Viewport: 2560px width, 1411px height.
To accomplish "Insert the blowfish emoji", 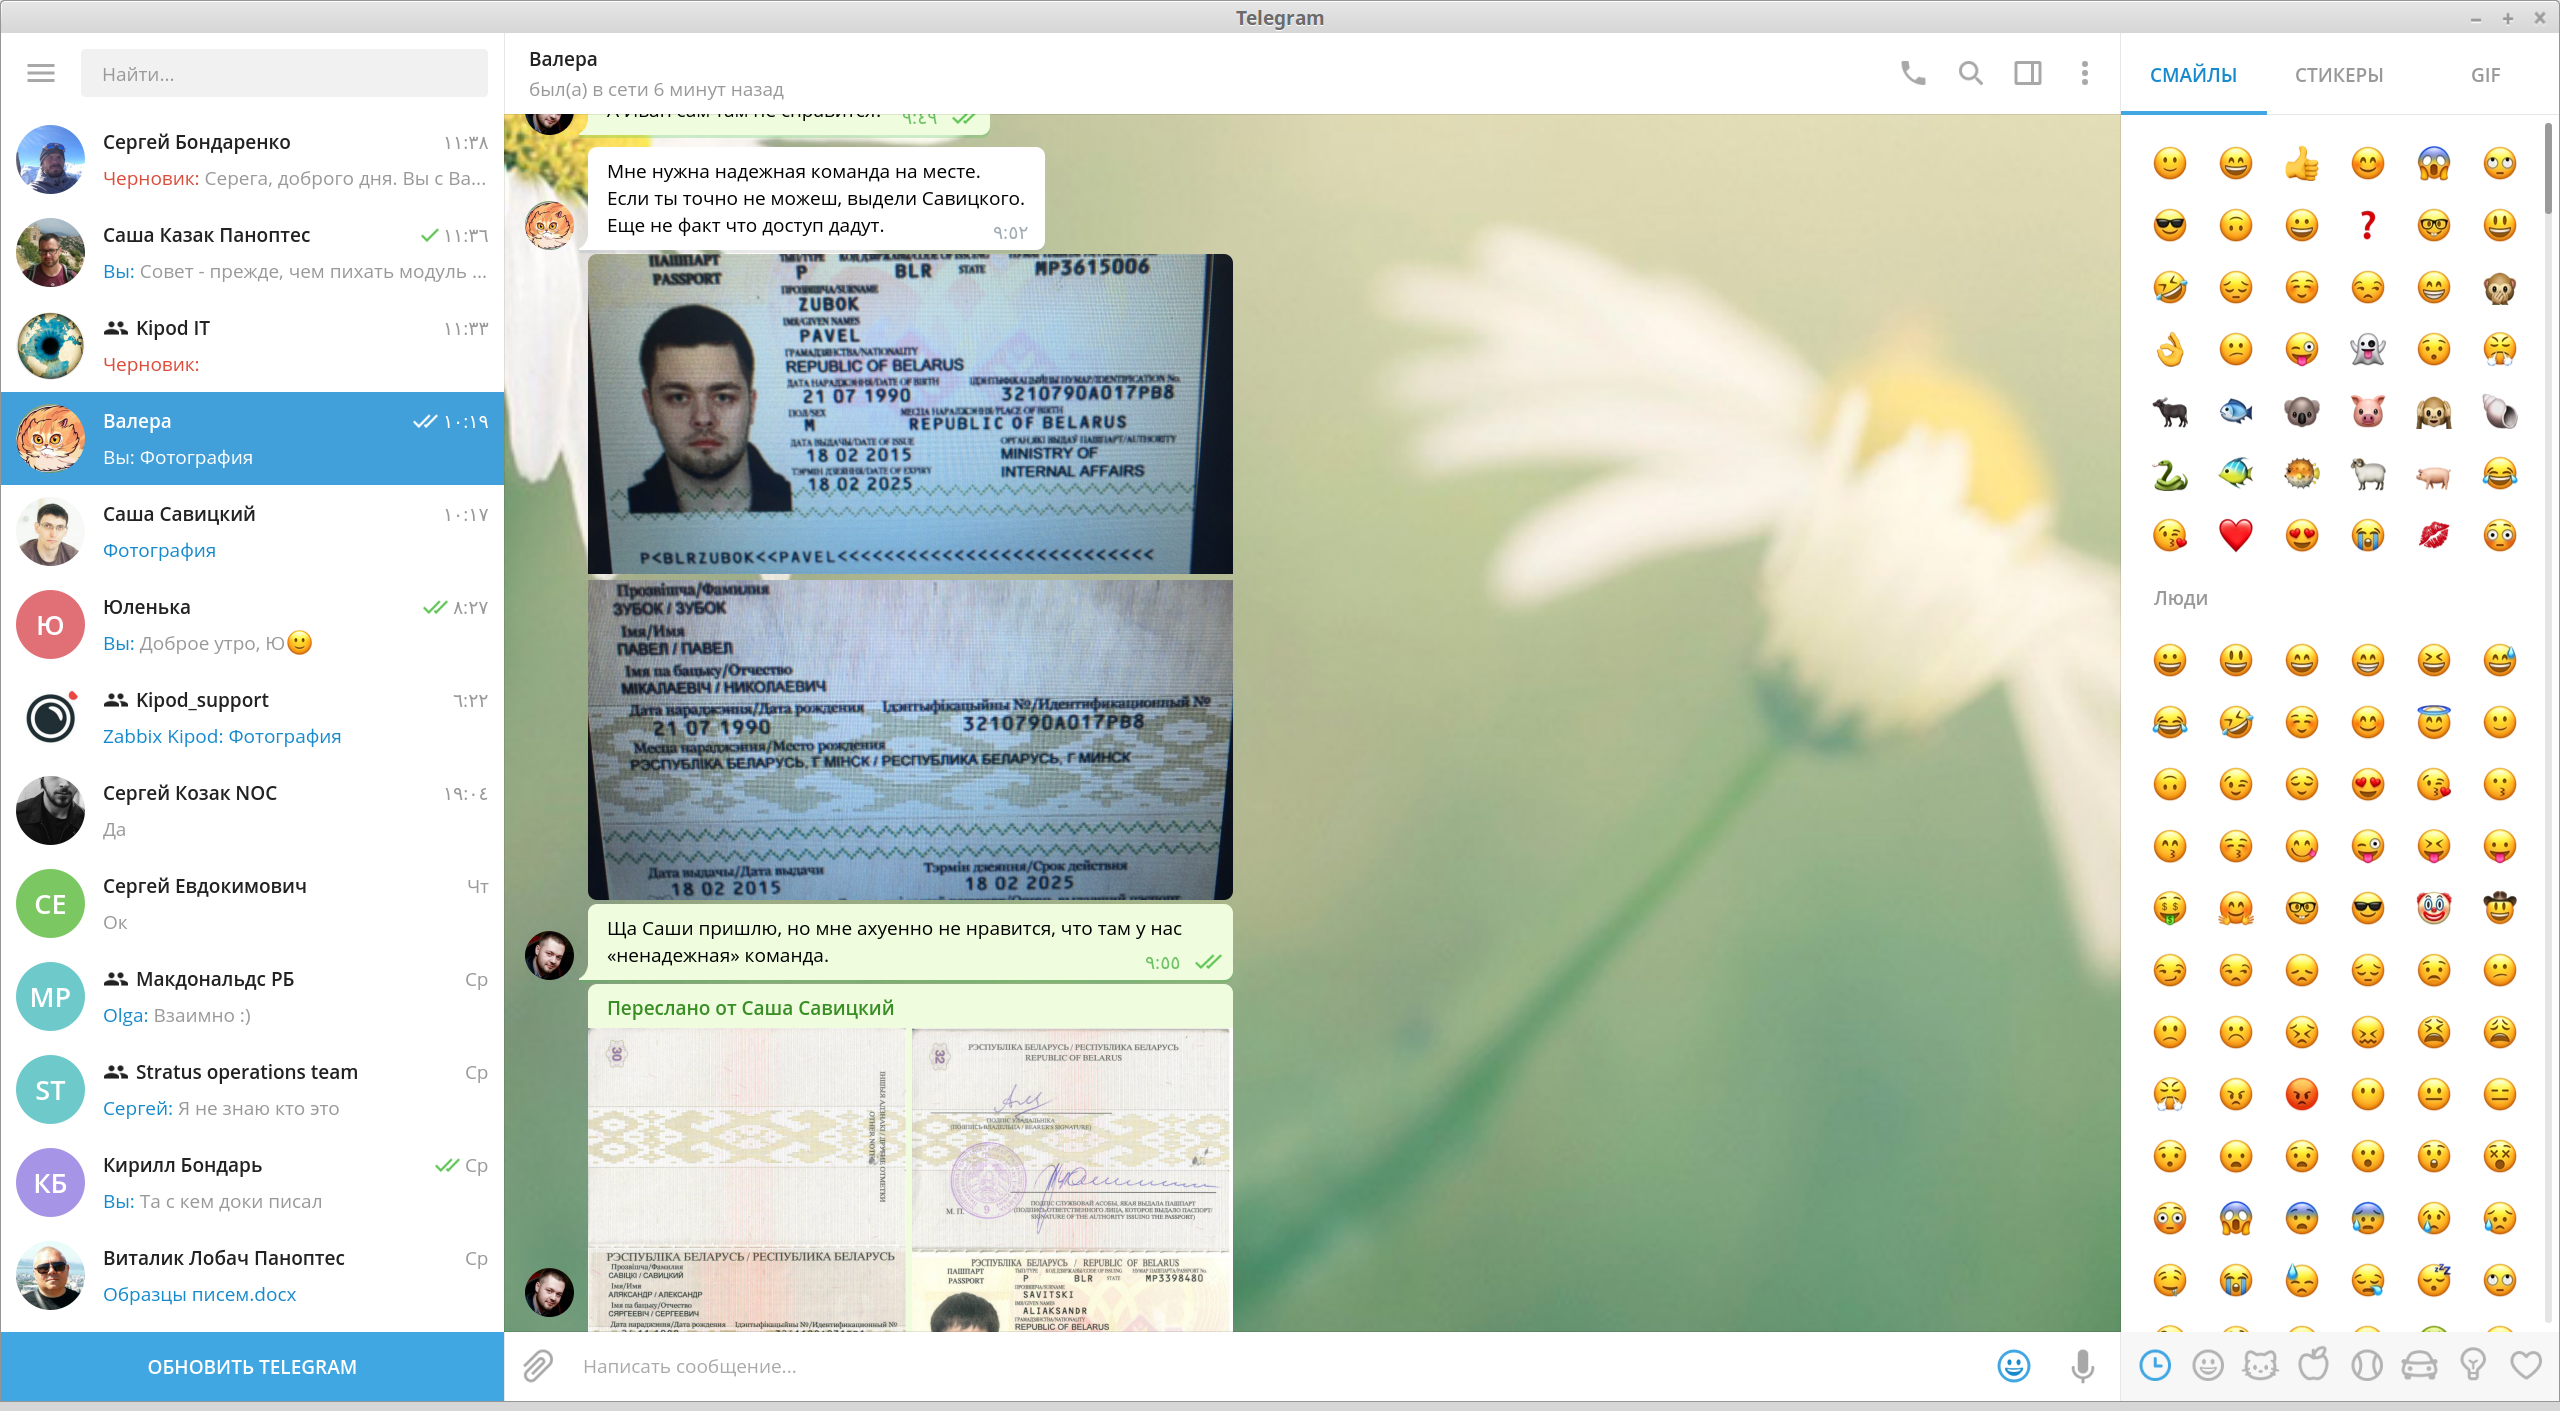I will pyautogui.click(x=2302, y=473).
